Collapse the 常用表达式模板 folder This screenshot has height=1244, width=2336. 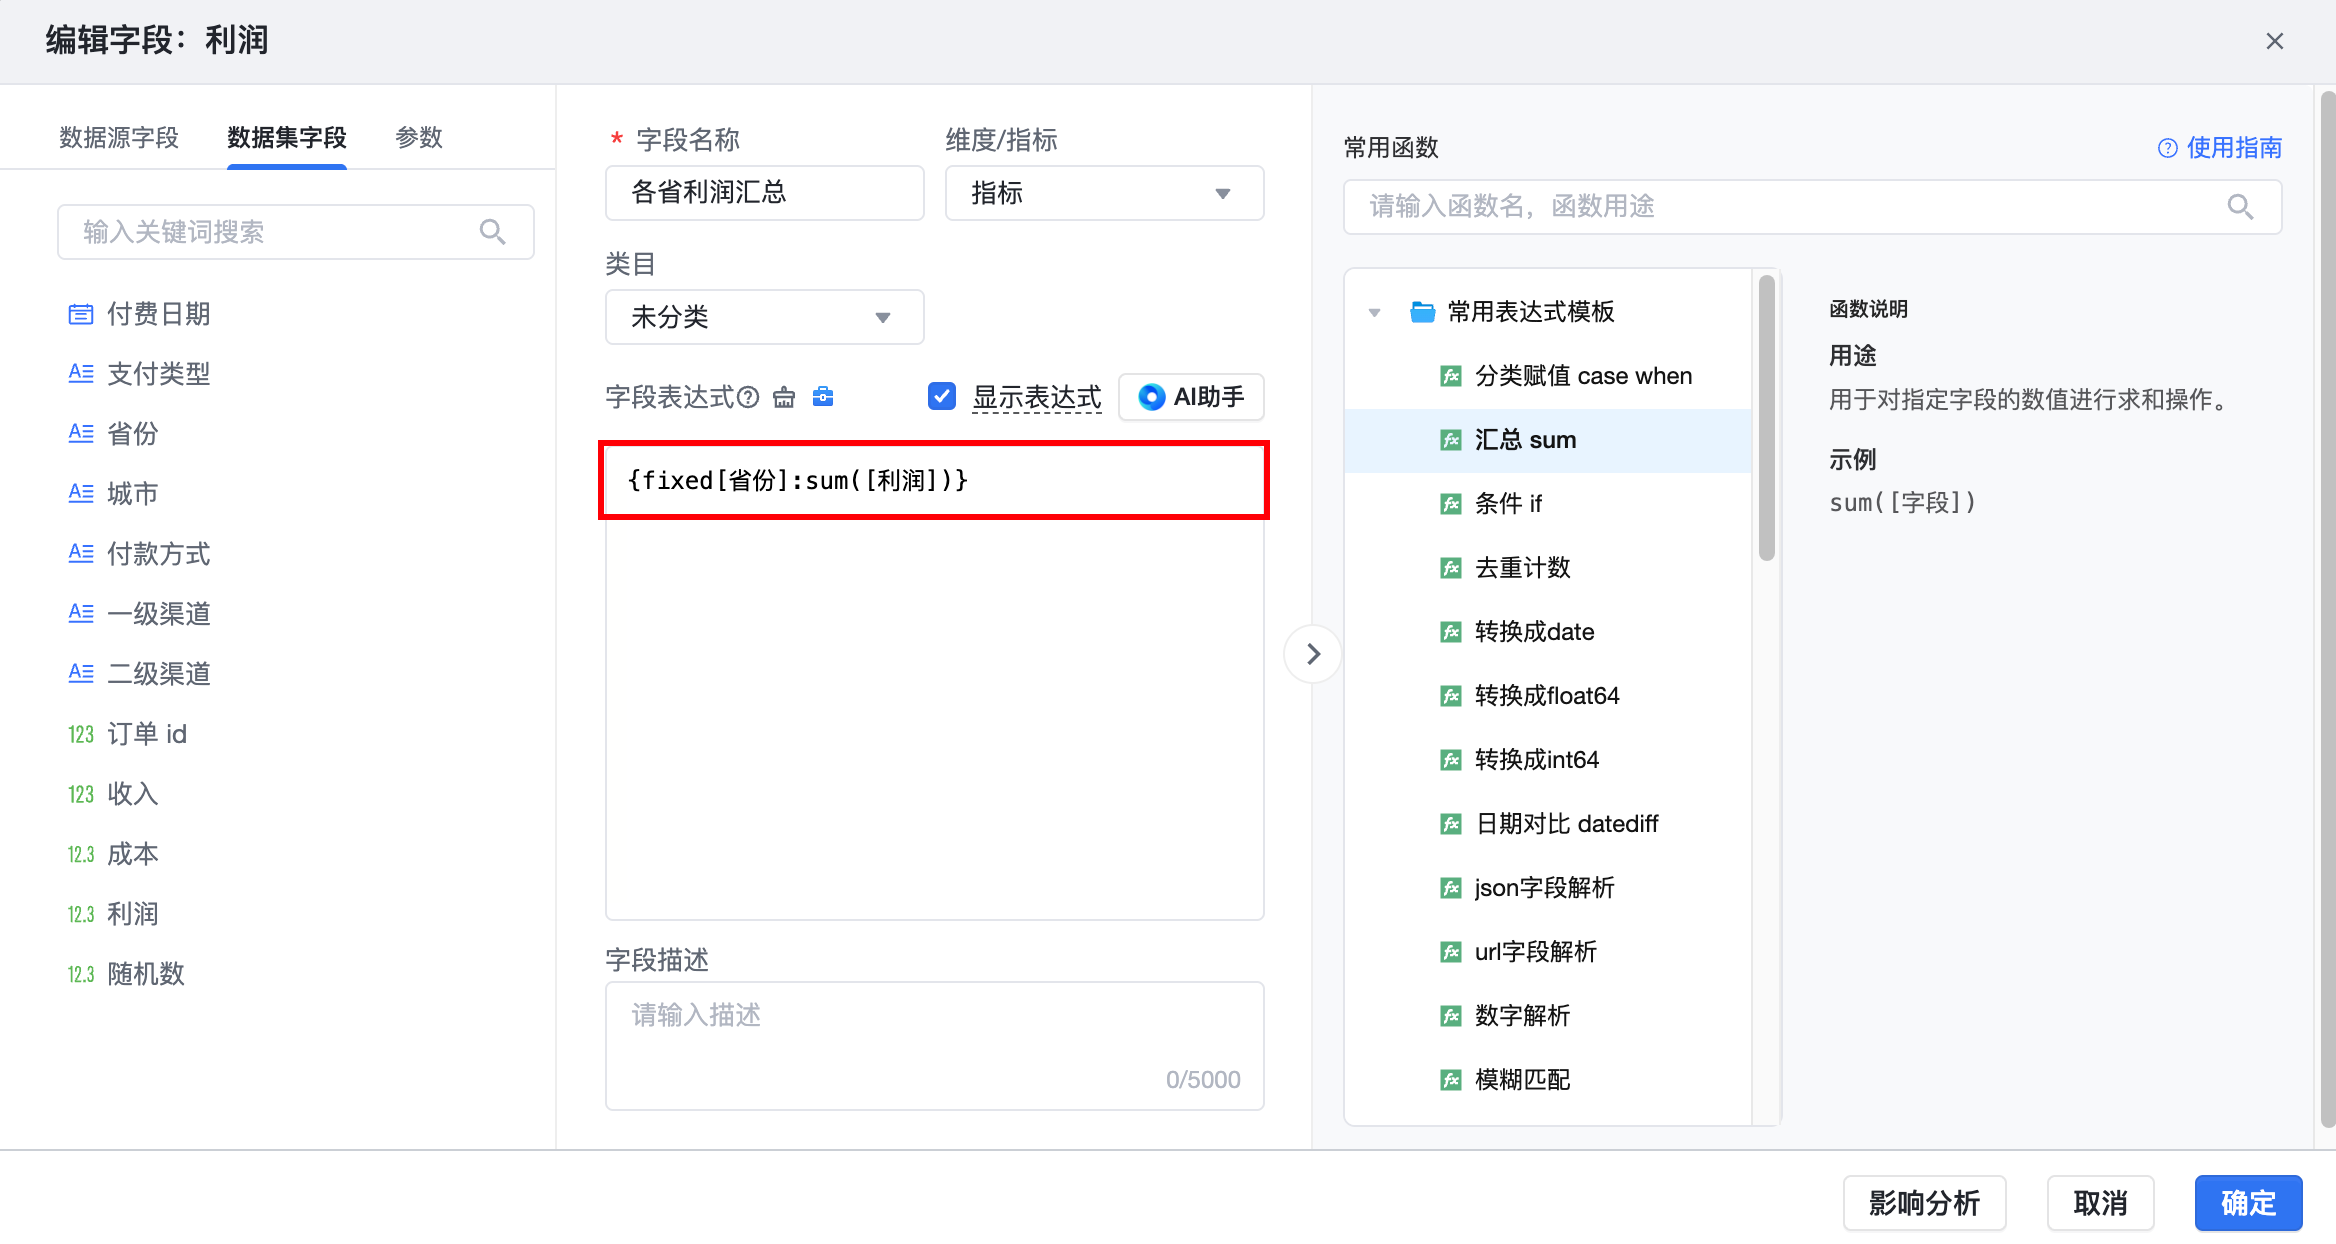pos(1375,312)
